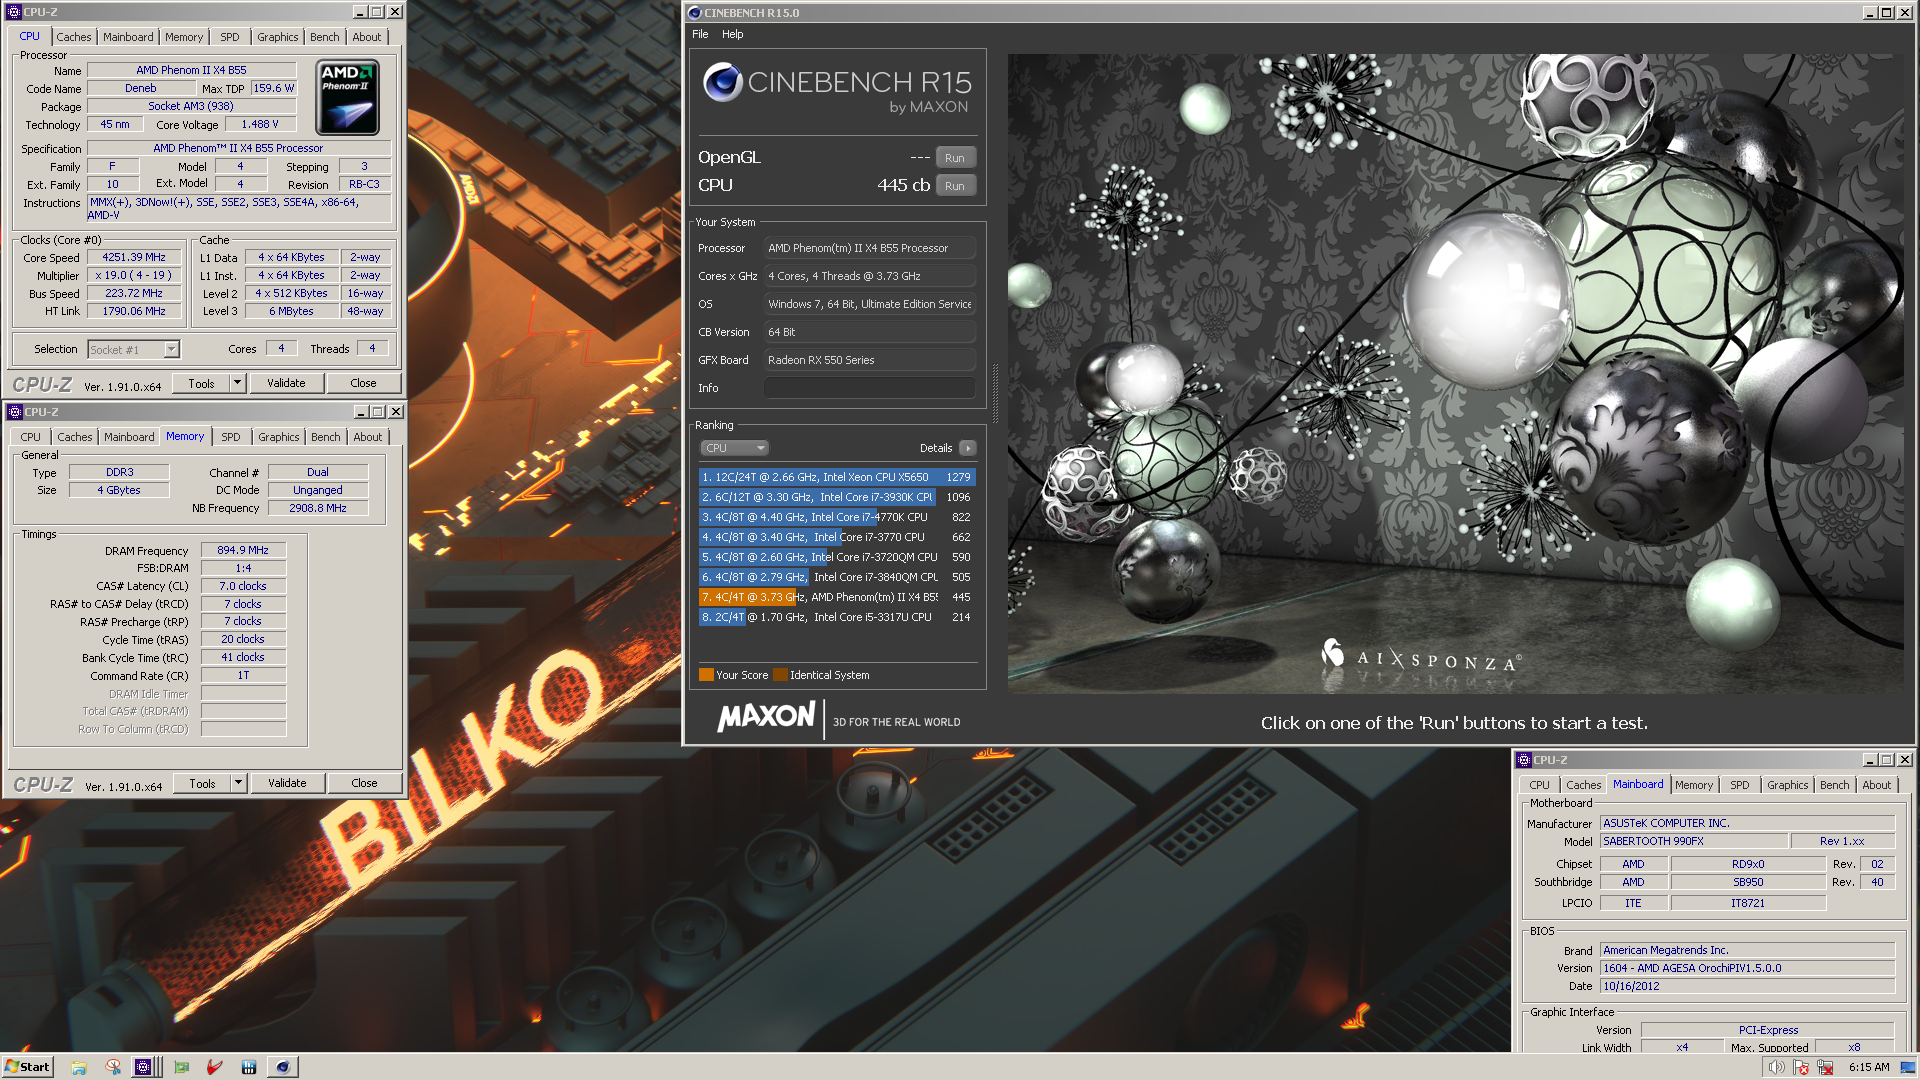Open the blue bar-chart taskbar icon
This screenshot has width=1920, height=1080.
tap(248, 1067)
